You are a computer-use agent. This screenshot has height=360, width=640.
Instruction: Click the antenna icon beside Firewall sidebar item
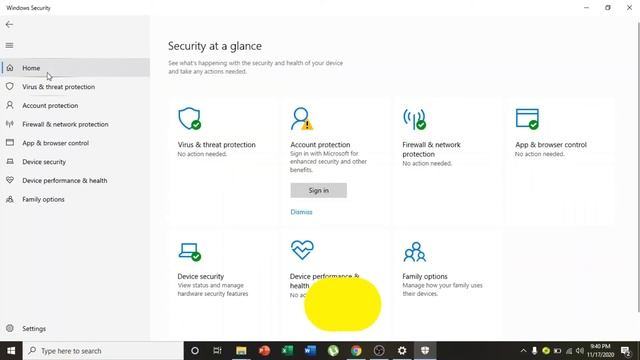pos(10,124)
